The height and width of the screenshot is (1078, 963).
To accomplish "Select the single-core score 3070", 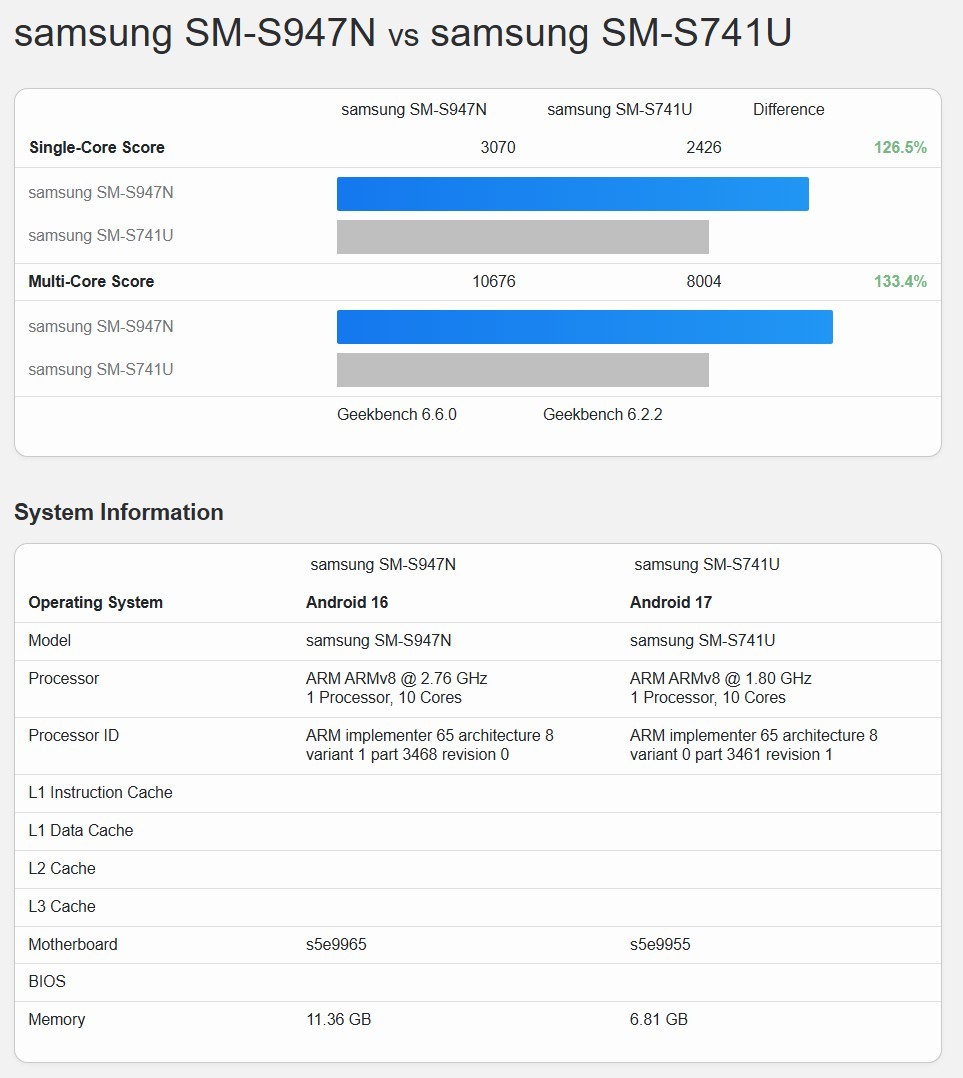I will [x=499, y=147].
